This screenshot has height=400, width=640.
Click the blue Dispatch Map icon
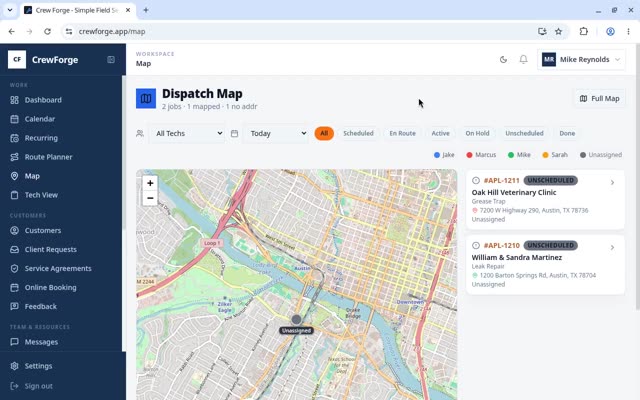pyautogui.click(x=146, y=98)
